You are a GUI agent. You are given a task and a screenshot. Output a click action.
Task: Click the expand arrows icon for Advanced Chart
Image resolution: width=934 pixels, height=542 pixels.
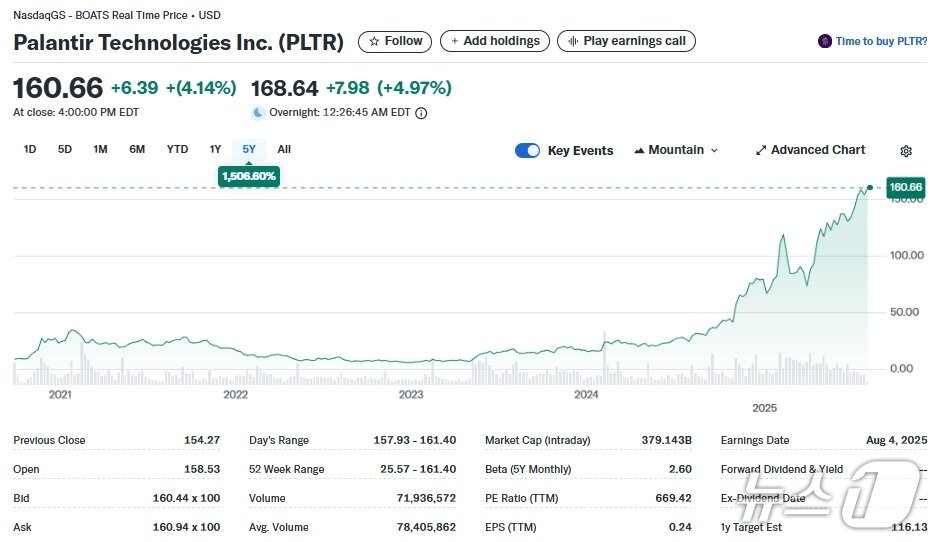pos(761,150)
